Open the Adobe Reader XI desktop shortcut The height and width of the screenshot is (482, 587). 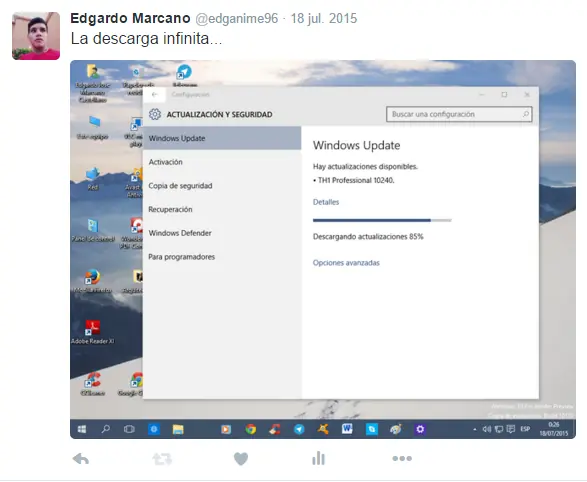coord(92,332)
